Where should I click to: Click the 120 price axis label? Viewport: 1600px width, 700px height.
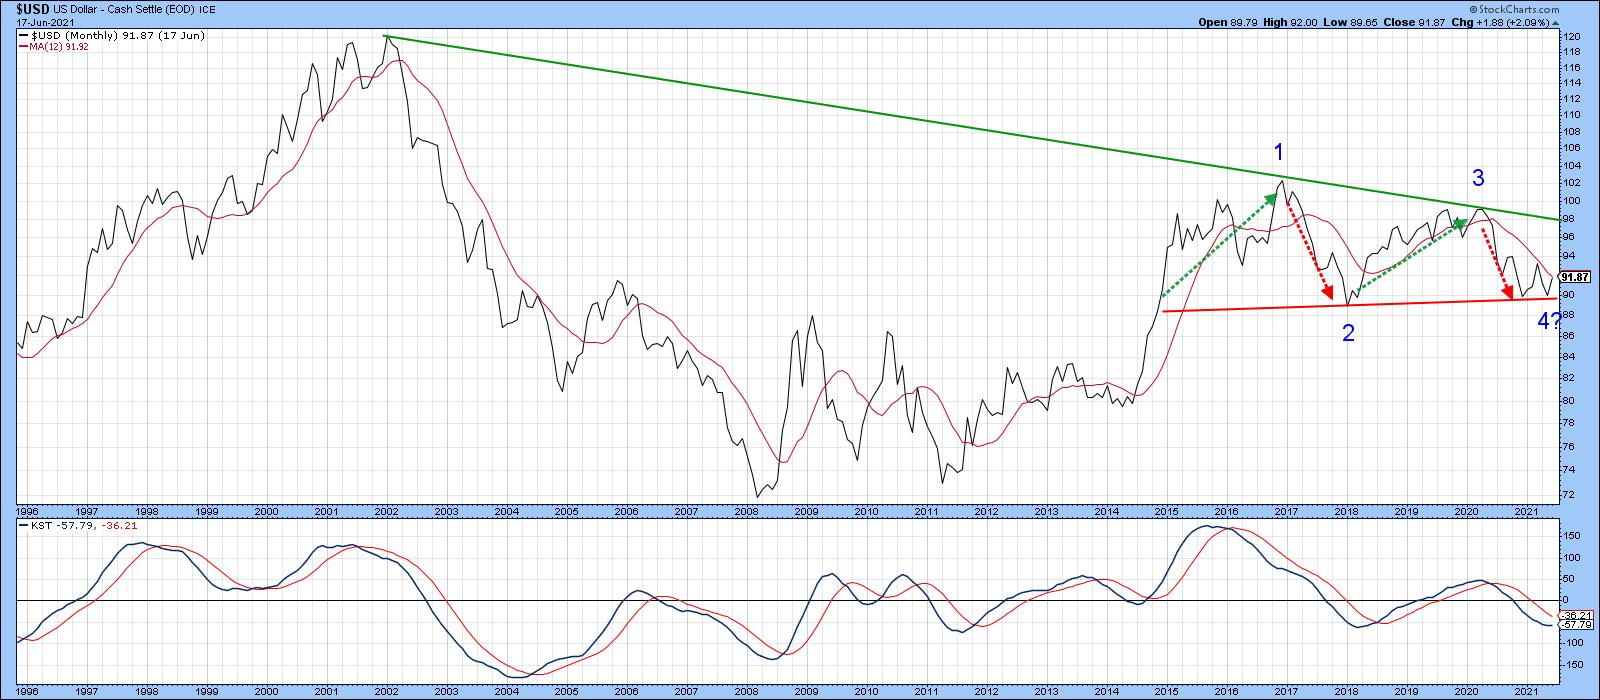(x=1571, y=36)
